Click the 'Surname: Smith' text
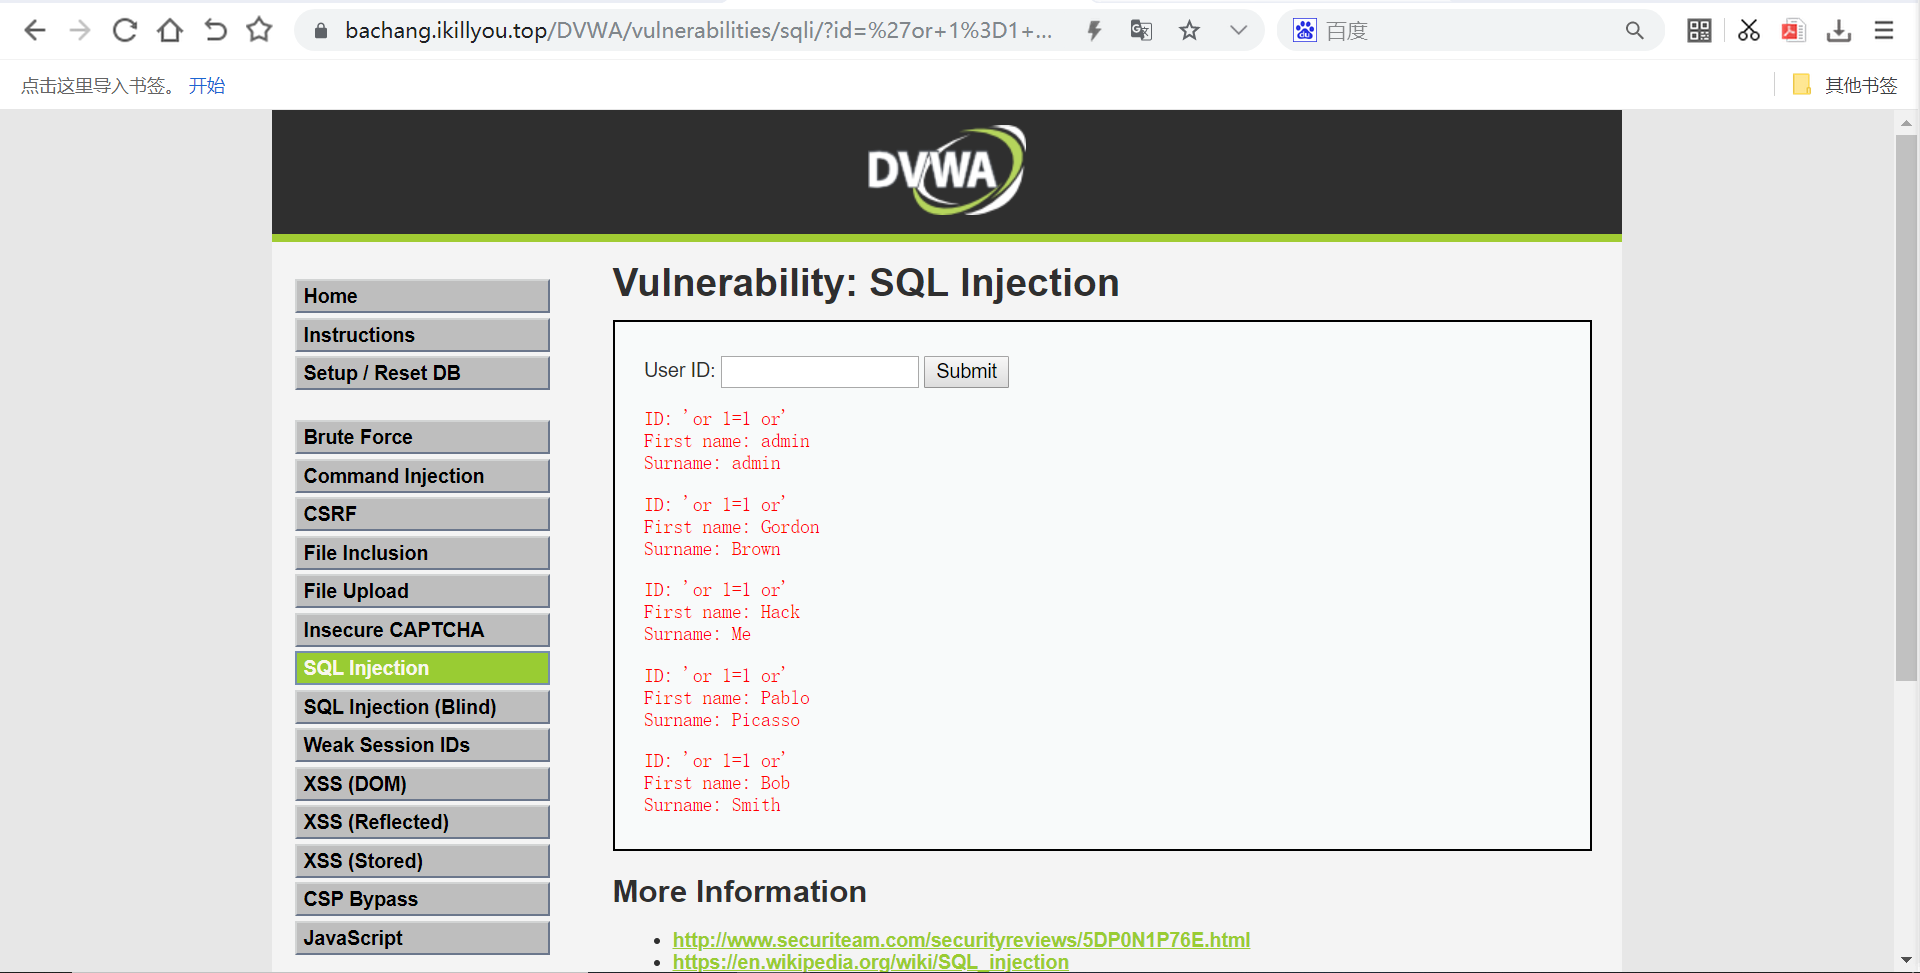The image size is (1920, 973). 712,805
